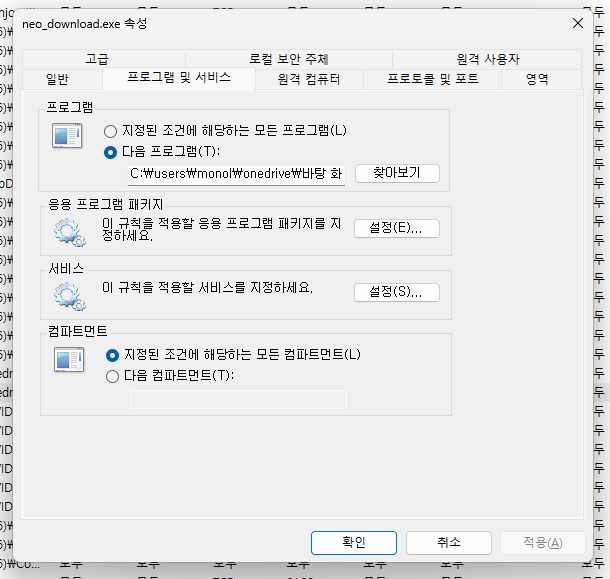Choose 지정된 조건에 해당하는 모든 컴파트먼트 option
The height and width of the screenshot is (579, 610).
coord(112,355)
